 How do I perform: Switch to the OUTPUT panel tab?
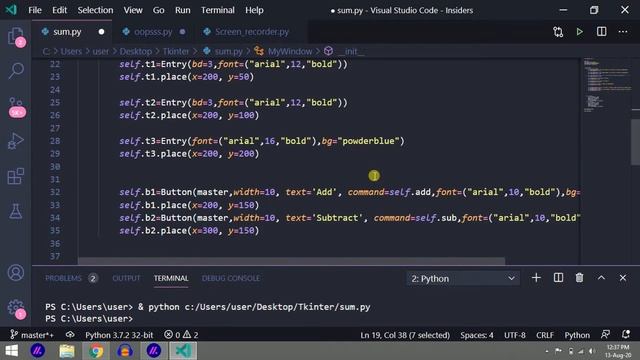(126, 278)
